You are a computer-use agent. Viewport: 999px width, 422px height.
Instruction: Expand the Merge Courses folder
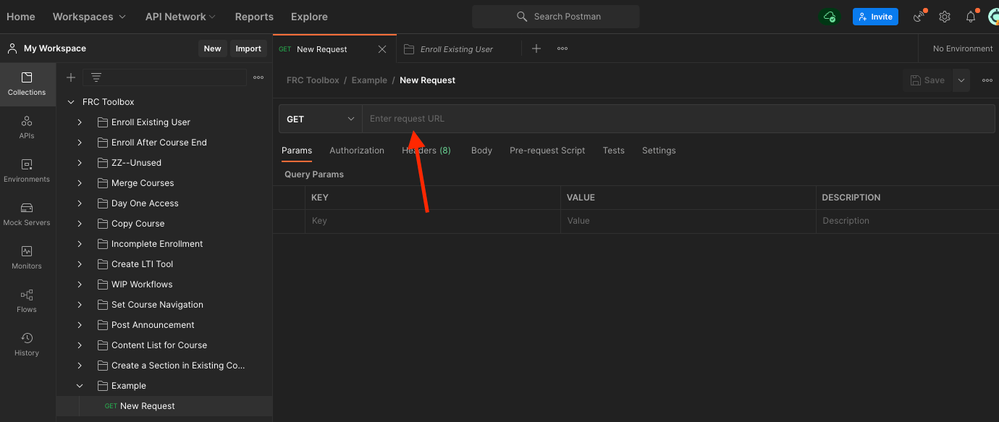79,183
